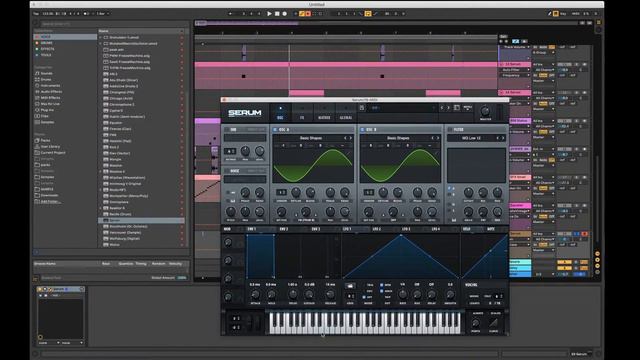This screenshot has height=360, width=640.
Task: Select the LFO 3 tab
Action: [x=406, y=229]
